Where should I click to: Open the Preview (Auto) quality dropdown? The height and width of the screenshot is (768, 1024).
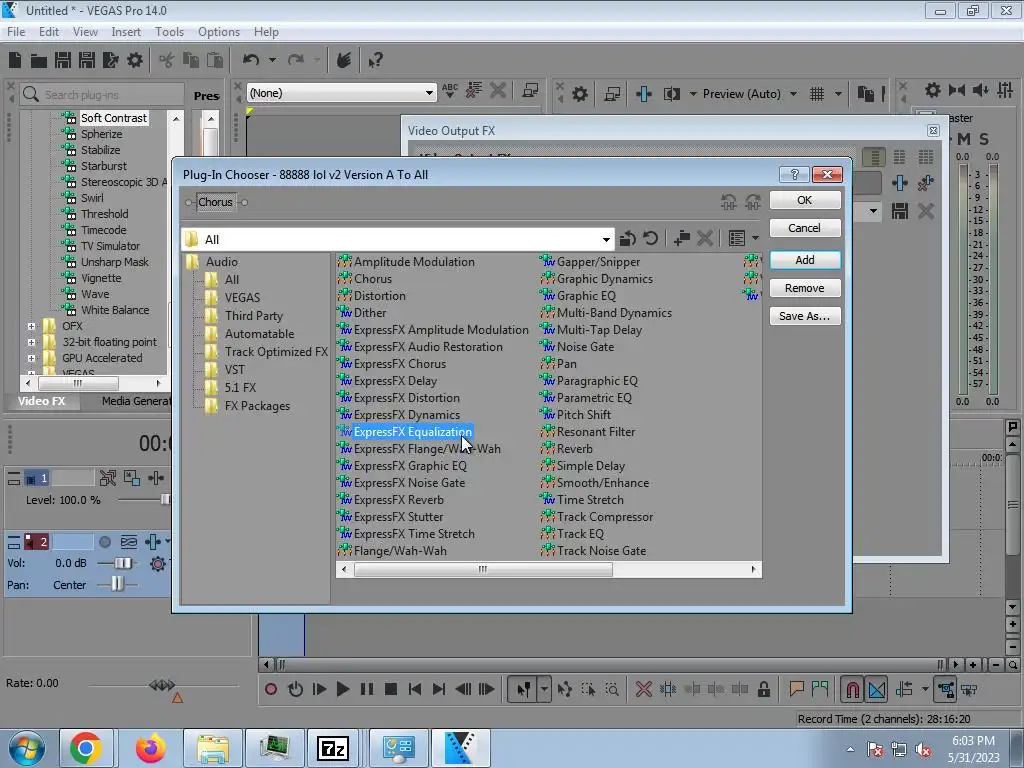pos(793,94)
